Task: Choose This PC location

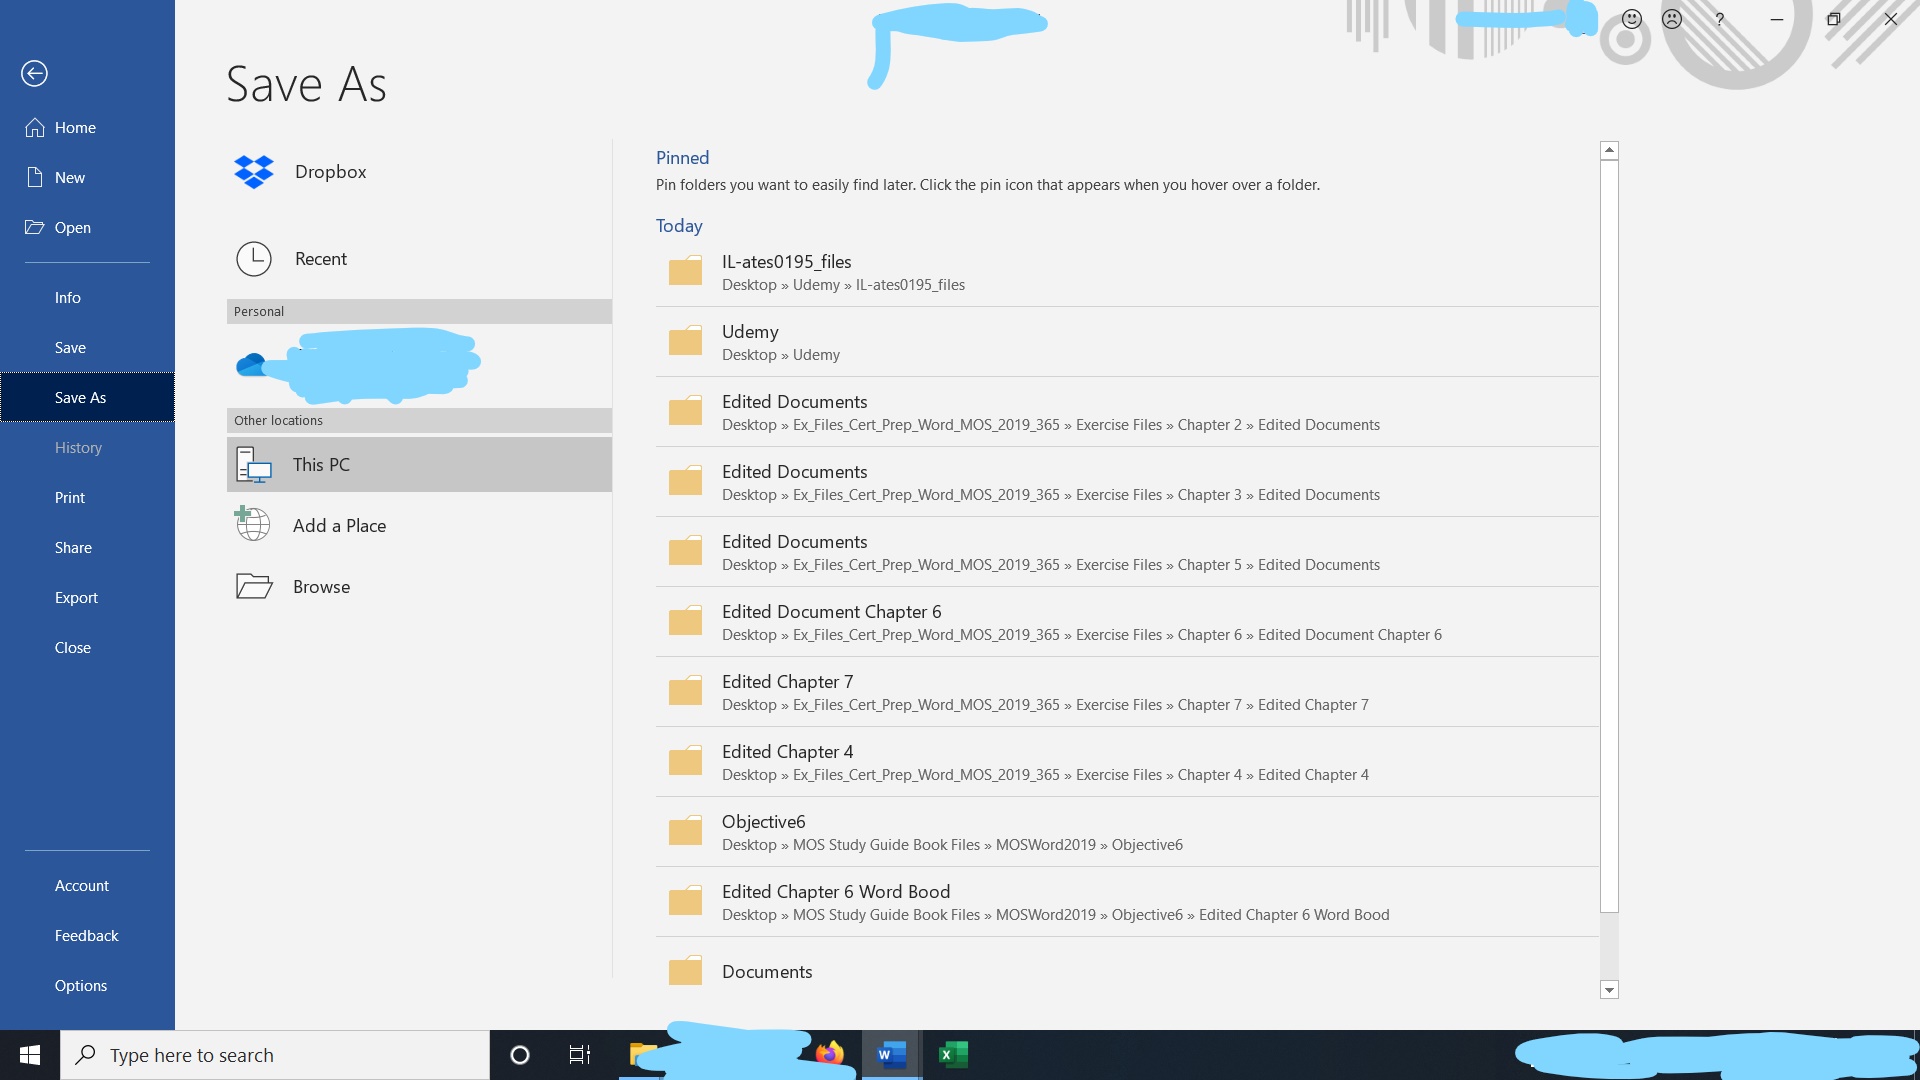Action: (x=419, y=464)
